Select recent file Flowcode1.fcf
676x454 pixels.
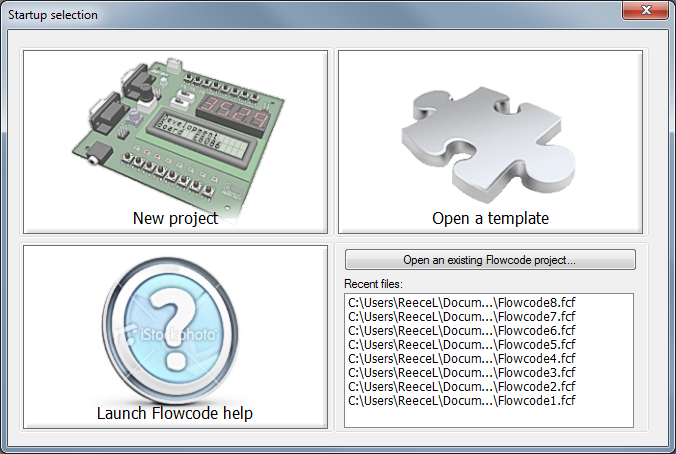point(462,401)
